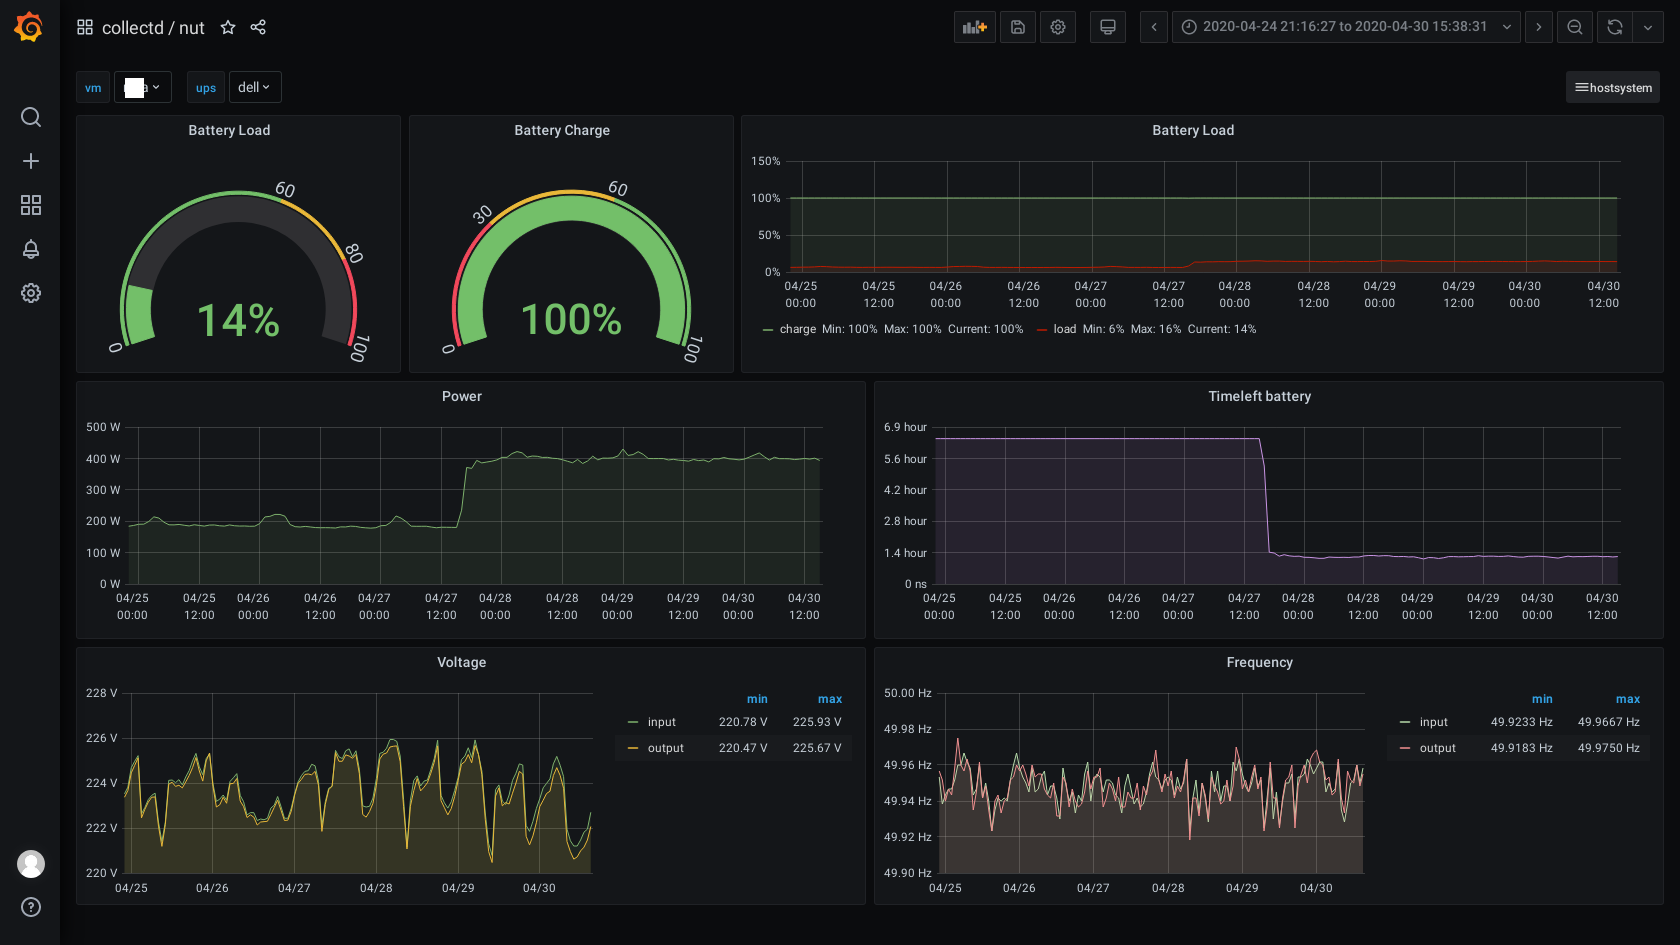Click the Add panel button

(974, 27)
